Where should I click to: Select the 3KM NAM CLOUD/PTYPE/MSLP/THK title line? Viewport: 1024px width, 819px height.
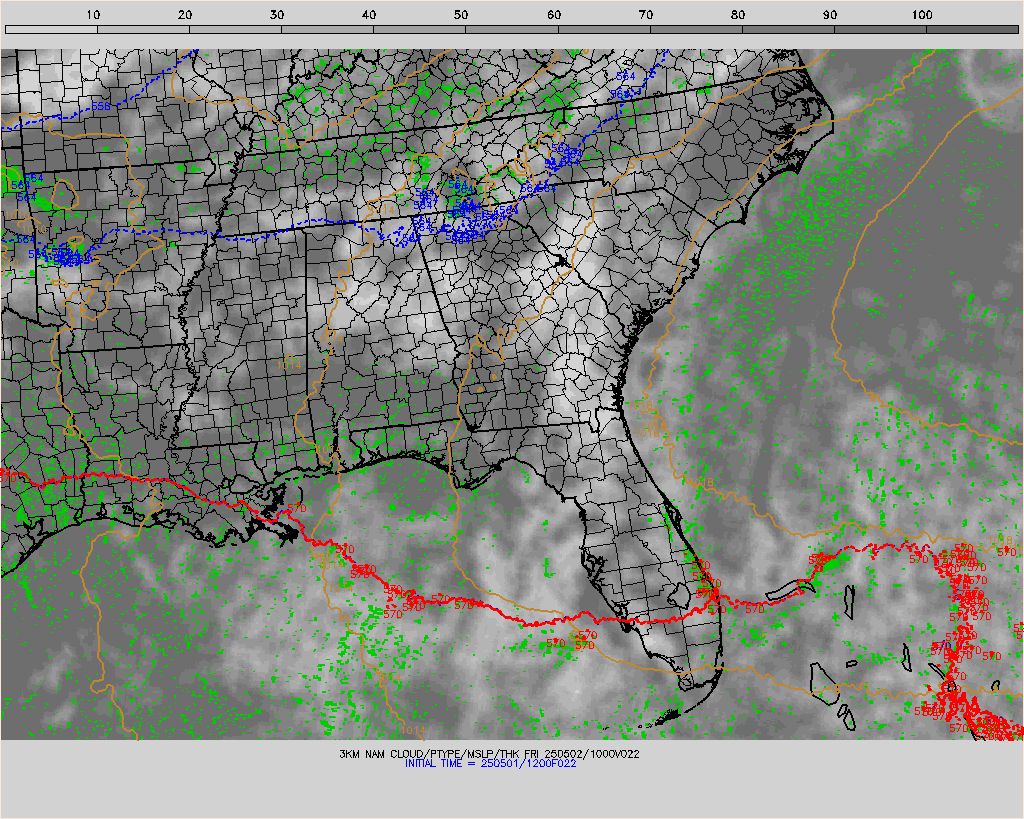[x=489, y=754]
